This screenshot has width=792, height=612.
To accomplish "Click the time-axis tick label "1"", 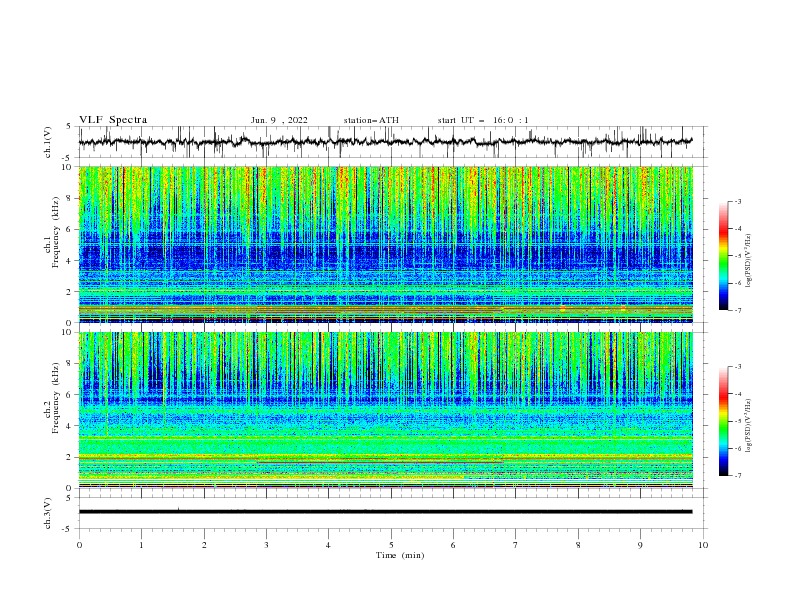I will coord(141,545).
